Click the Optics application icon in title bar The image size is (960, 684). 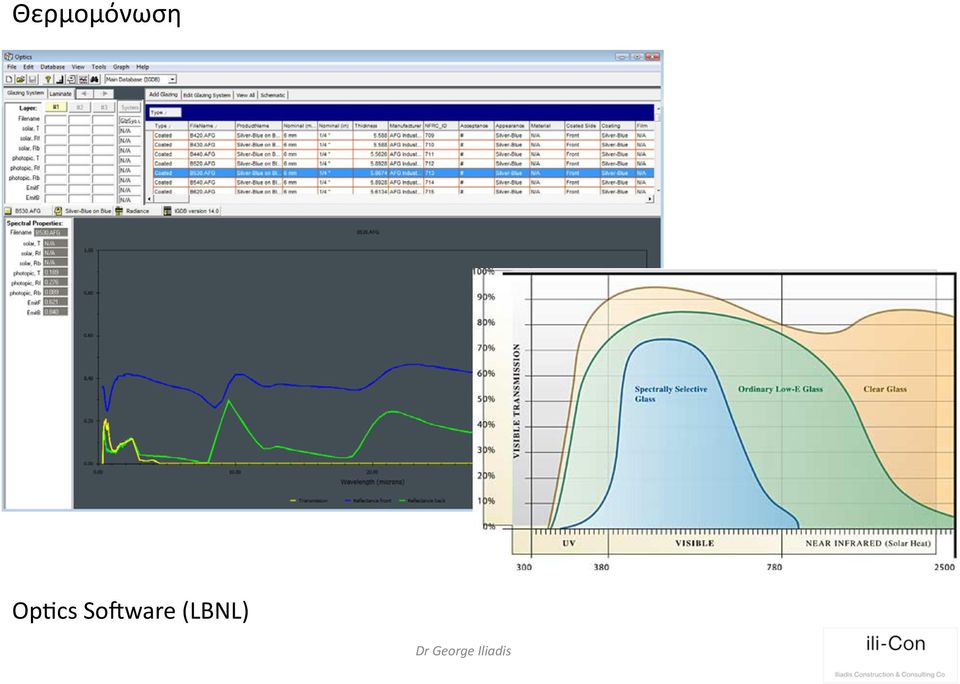(9, 56)
